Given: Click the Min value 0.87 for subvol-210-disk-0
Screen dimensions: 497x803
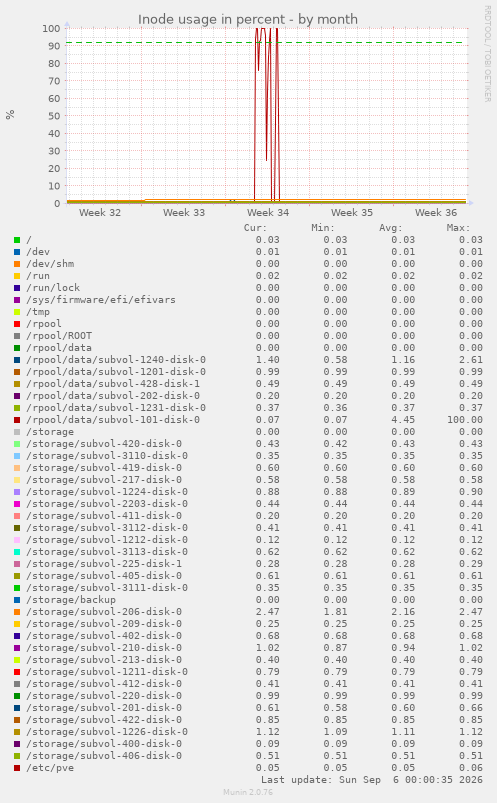Looking at the screenshot, I should coord(336,648).
